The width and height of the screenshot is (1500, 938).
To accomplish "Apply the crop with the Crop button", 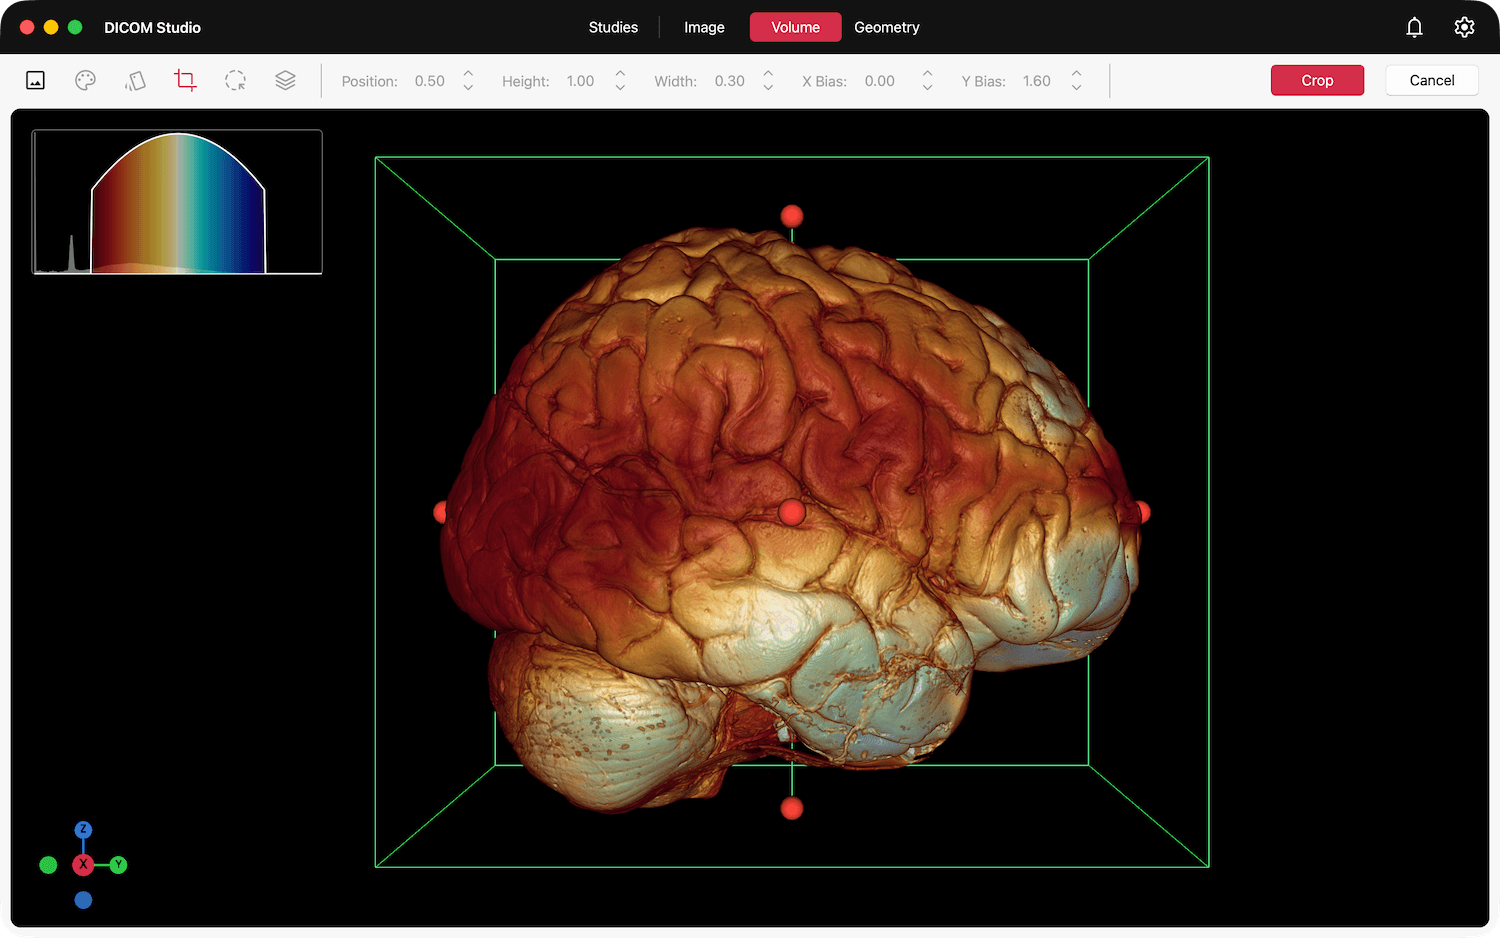I will click(1317, 80).
